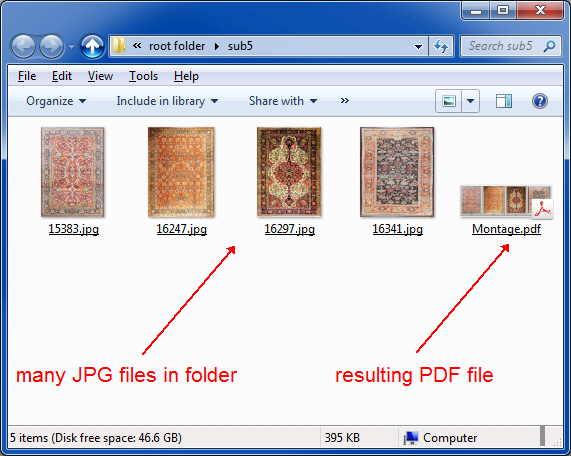Viewport: 571px width, 456px height.
Task: Click the folder icon in address bar
Action: [x=119, y=46]
